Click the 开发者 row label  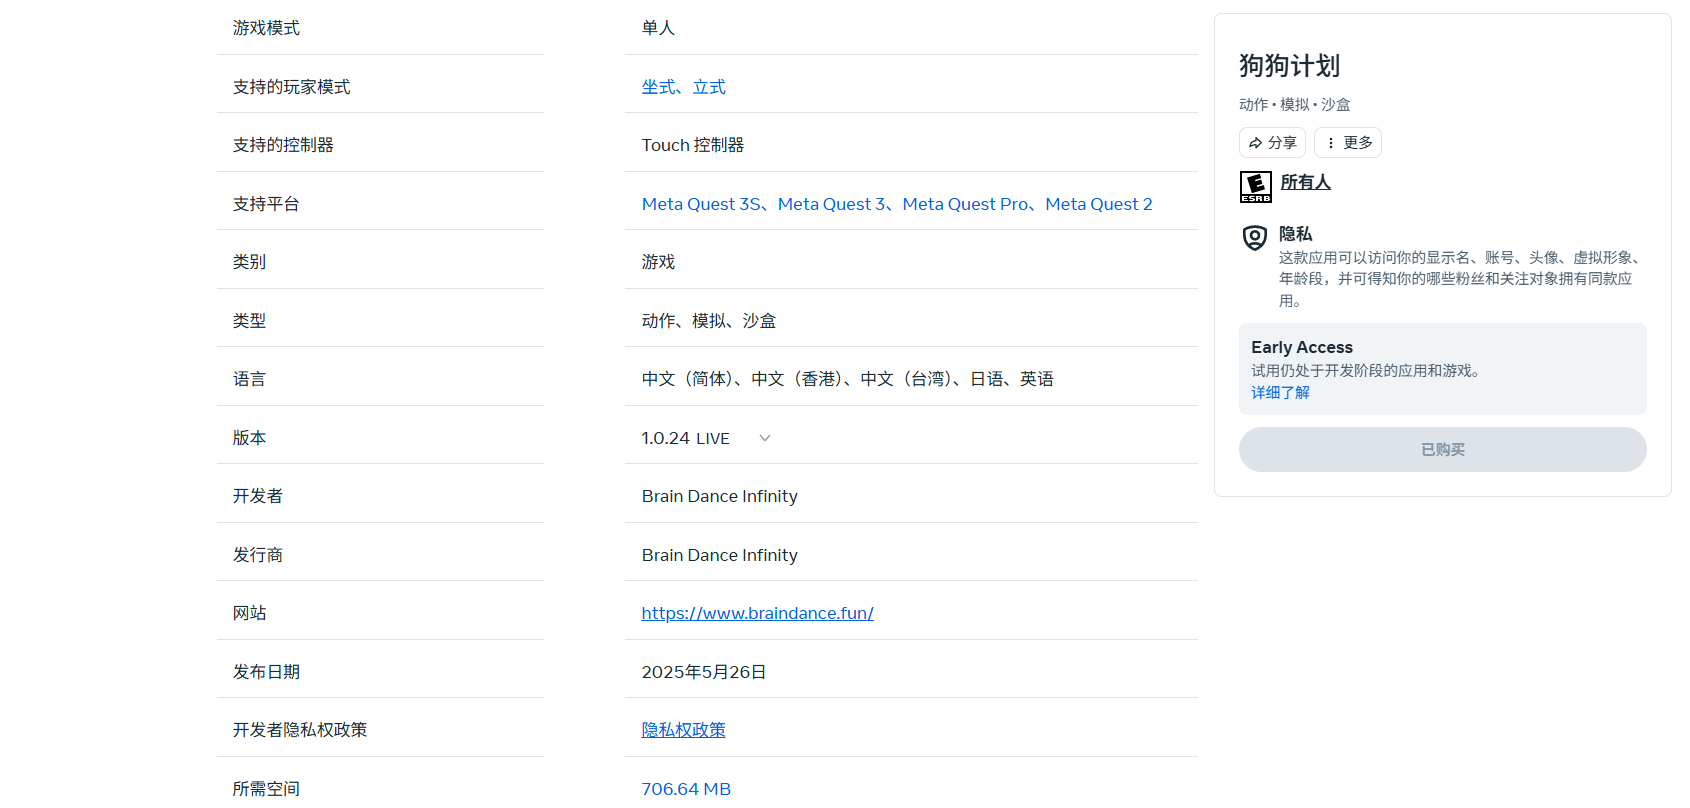tap(257, 496)
